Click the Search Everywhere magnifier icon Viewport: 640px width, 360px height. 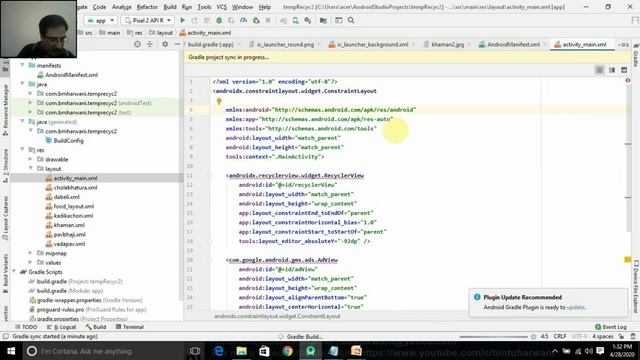point(351,20)
